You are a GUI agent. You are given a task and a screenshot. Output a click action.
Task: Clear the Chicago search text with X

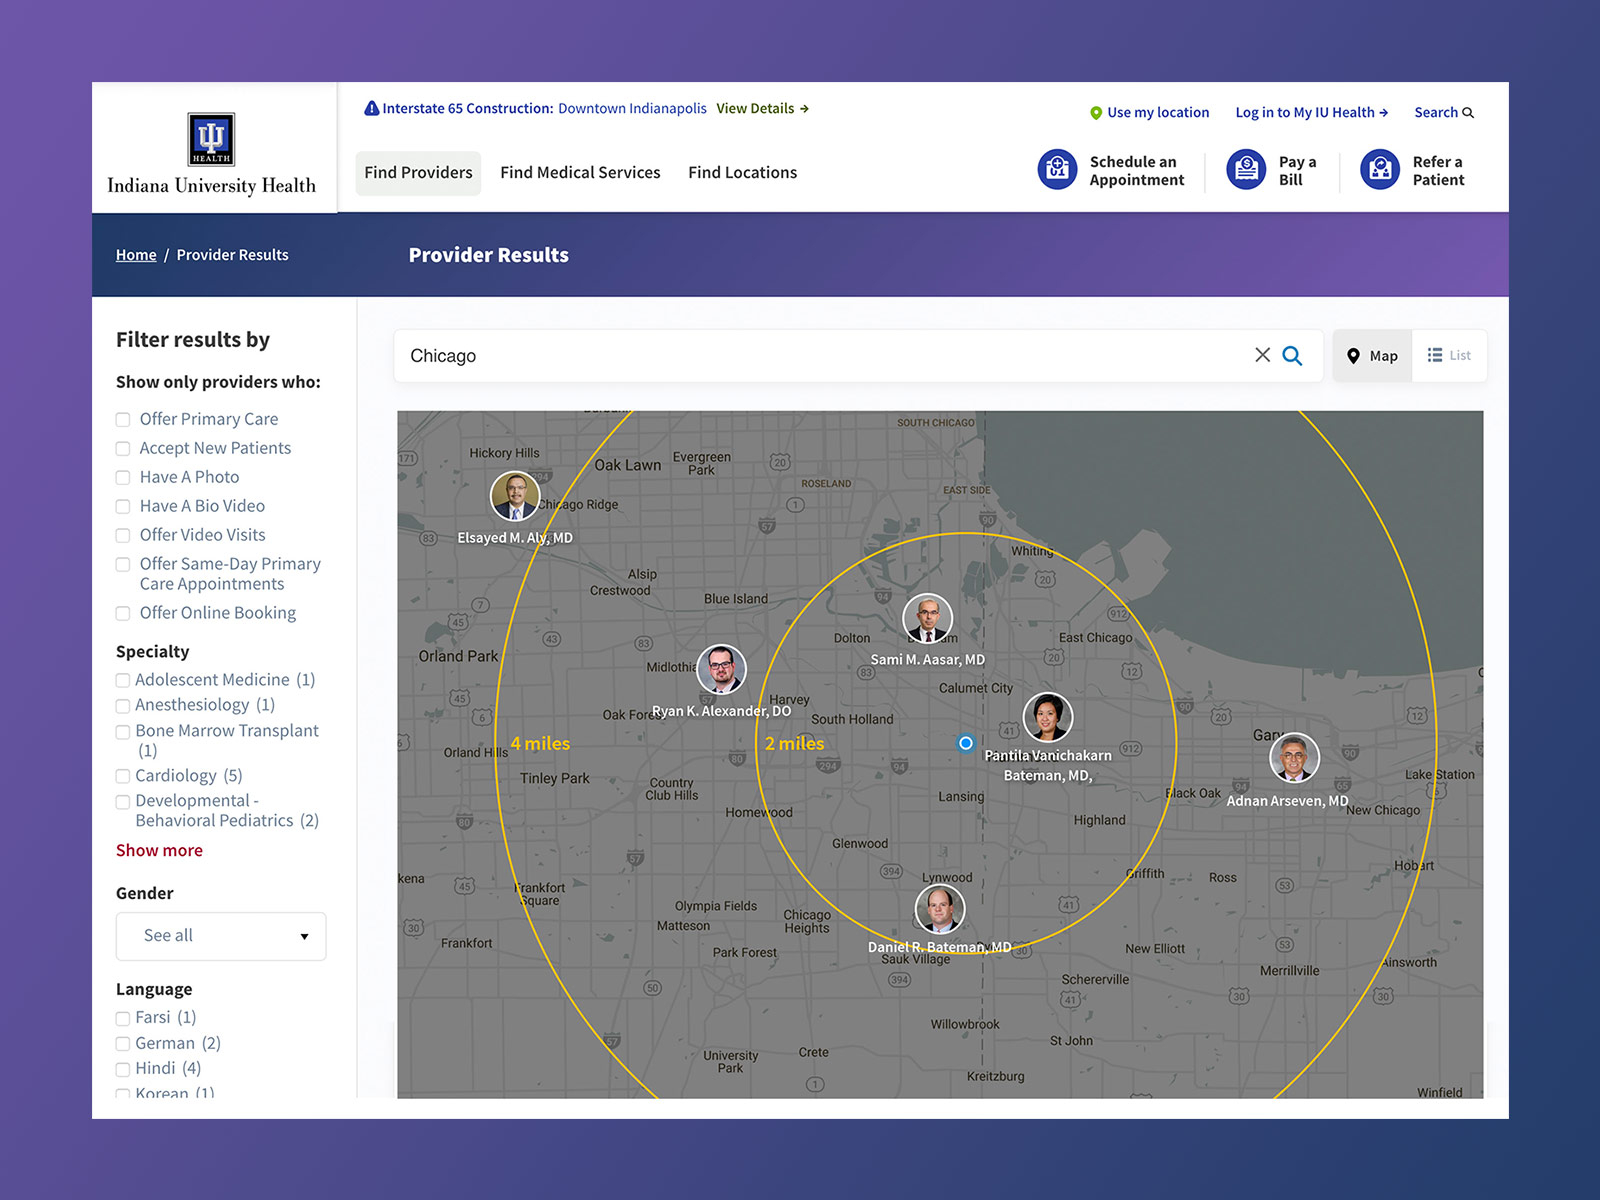point(1262,355)
